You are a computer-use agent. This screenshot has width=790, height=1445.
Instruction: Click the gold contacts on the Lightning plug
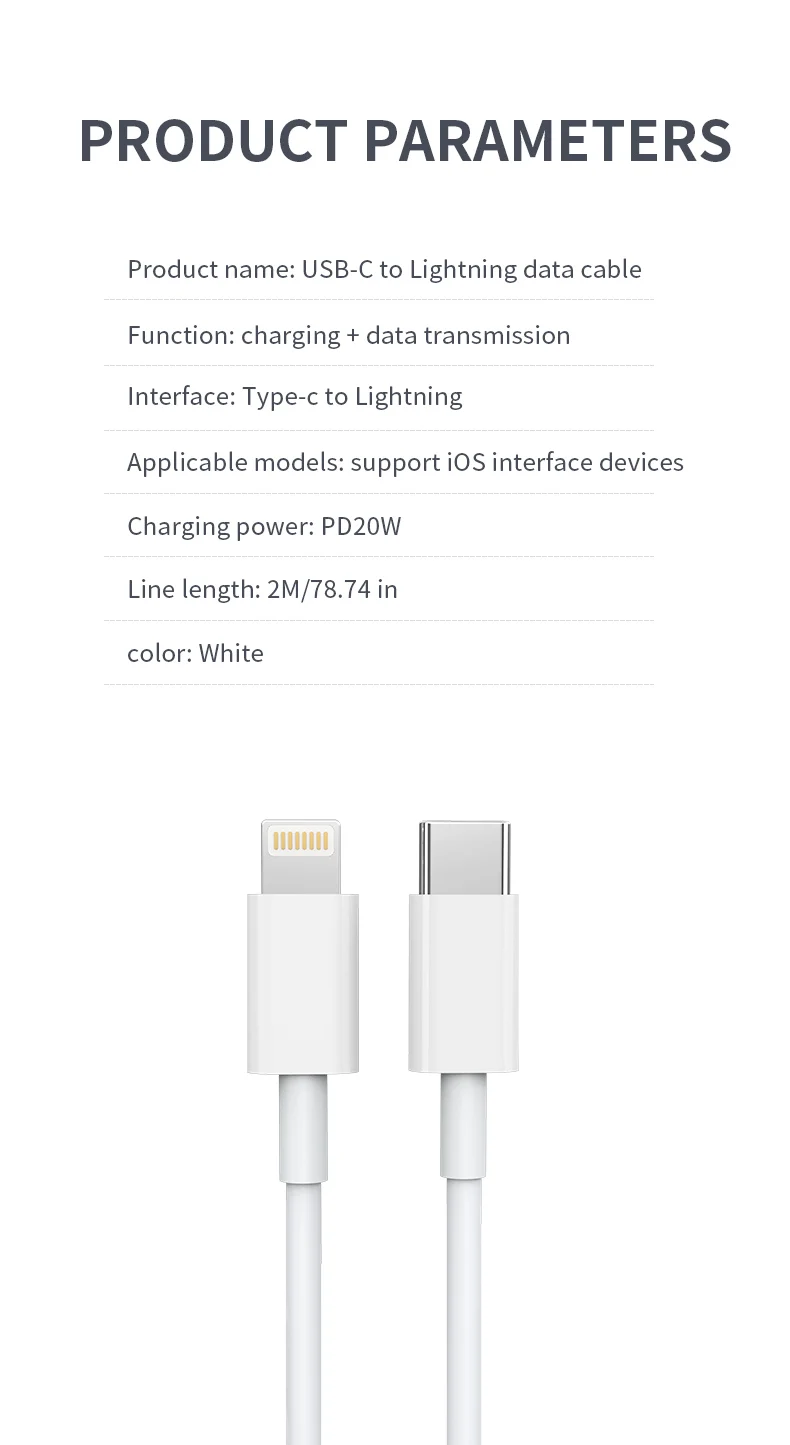[x=301, y=841]
